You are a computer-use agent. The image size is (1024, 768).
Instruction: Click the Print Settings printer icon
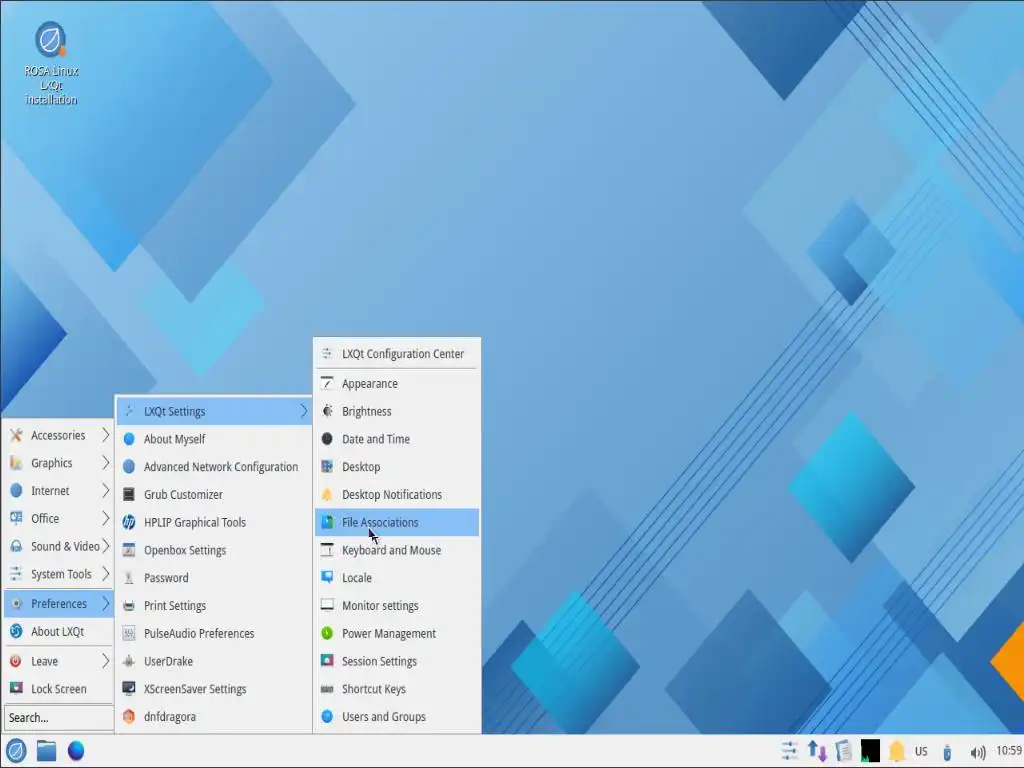pos(129,605)
